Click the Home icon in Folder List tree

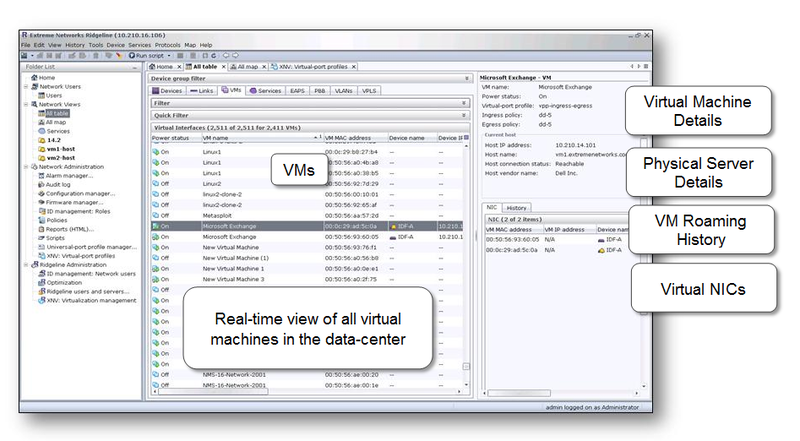(34, 78)
